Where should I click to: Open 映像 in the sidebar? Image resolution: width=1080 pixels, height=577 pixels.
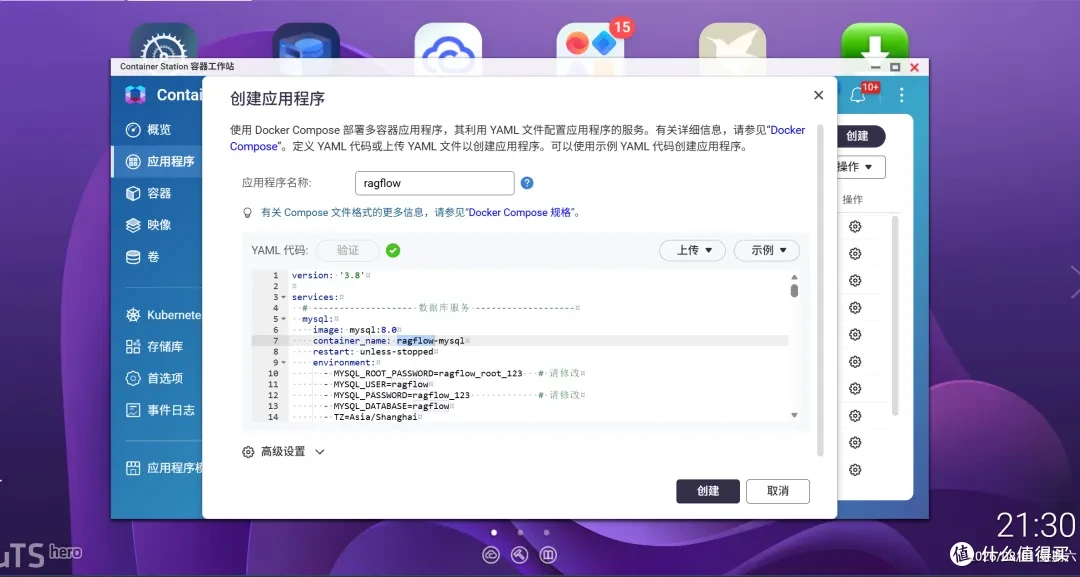(158, 225)
